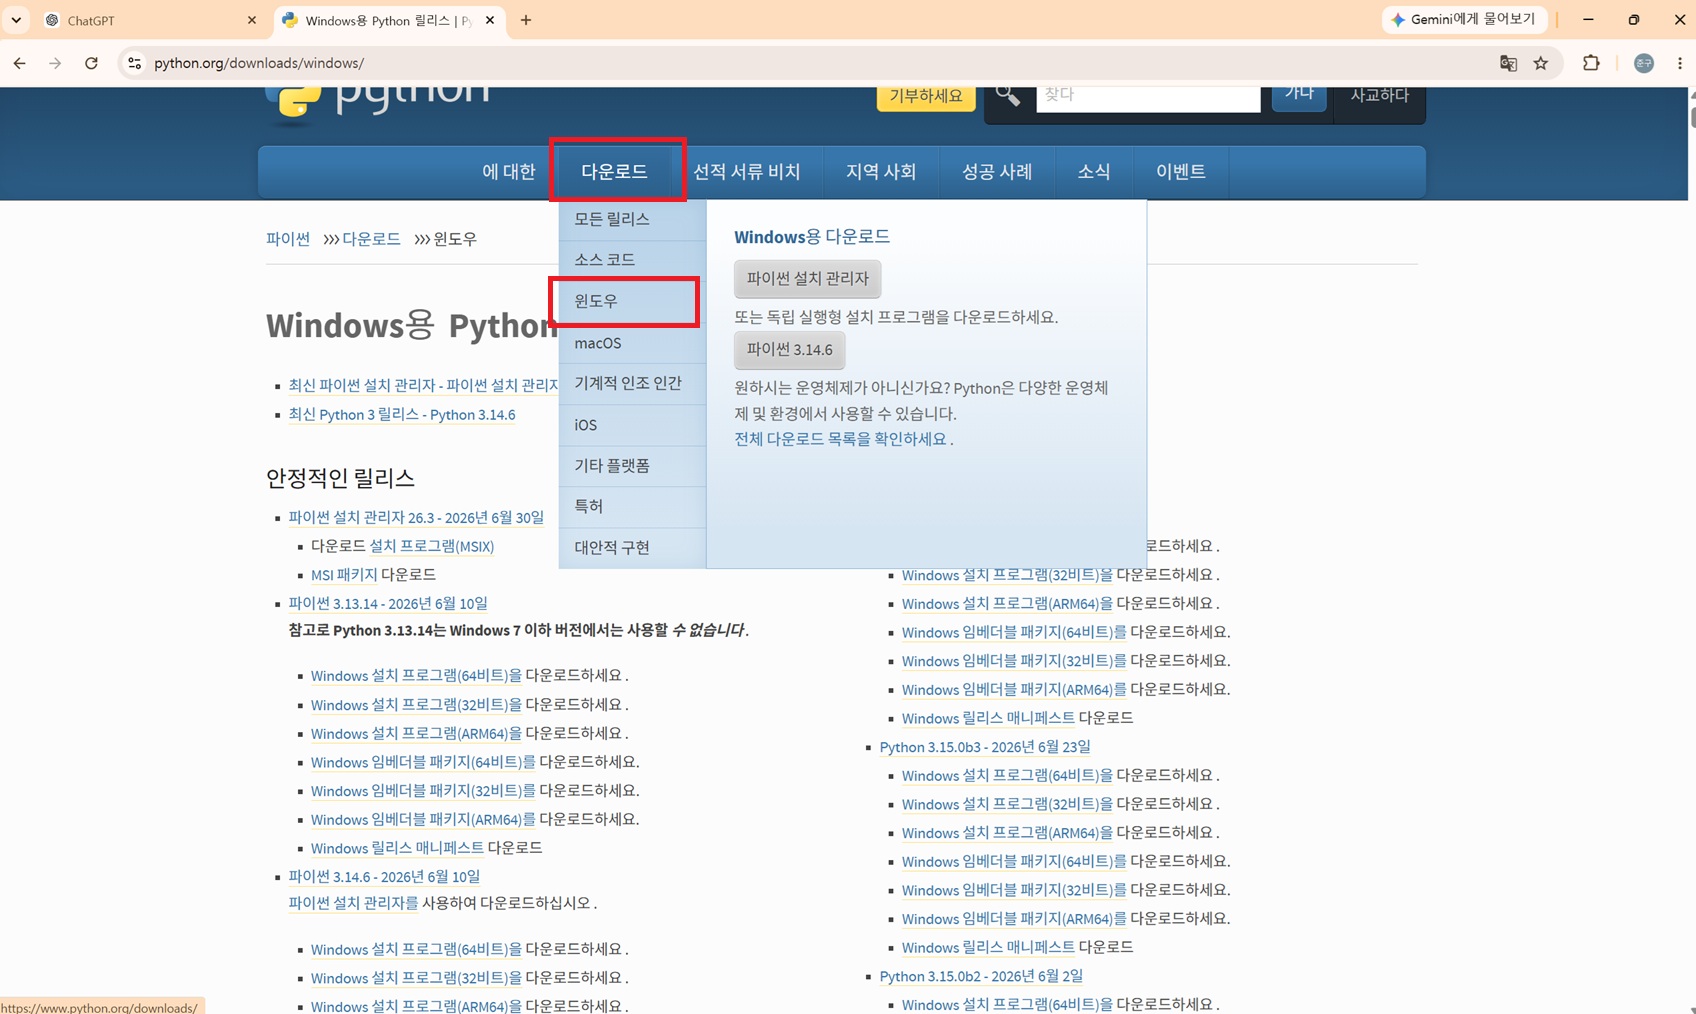The width and height of the screenshot is (1696, 1014).
Task: Select macOS in the downloads dropdown
Action: [x=632, y=343]
